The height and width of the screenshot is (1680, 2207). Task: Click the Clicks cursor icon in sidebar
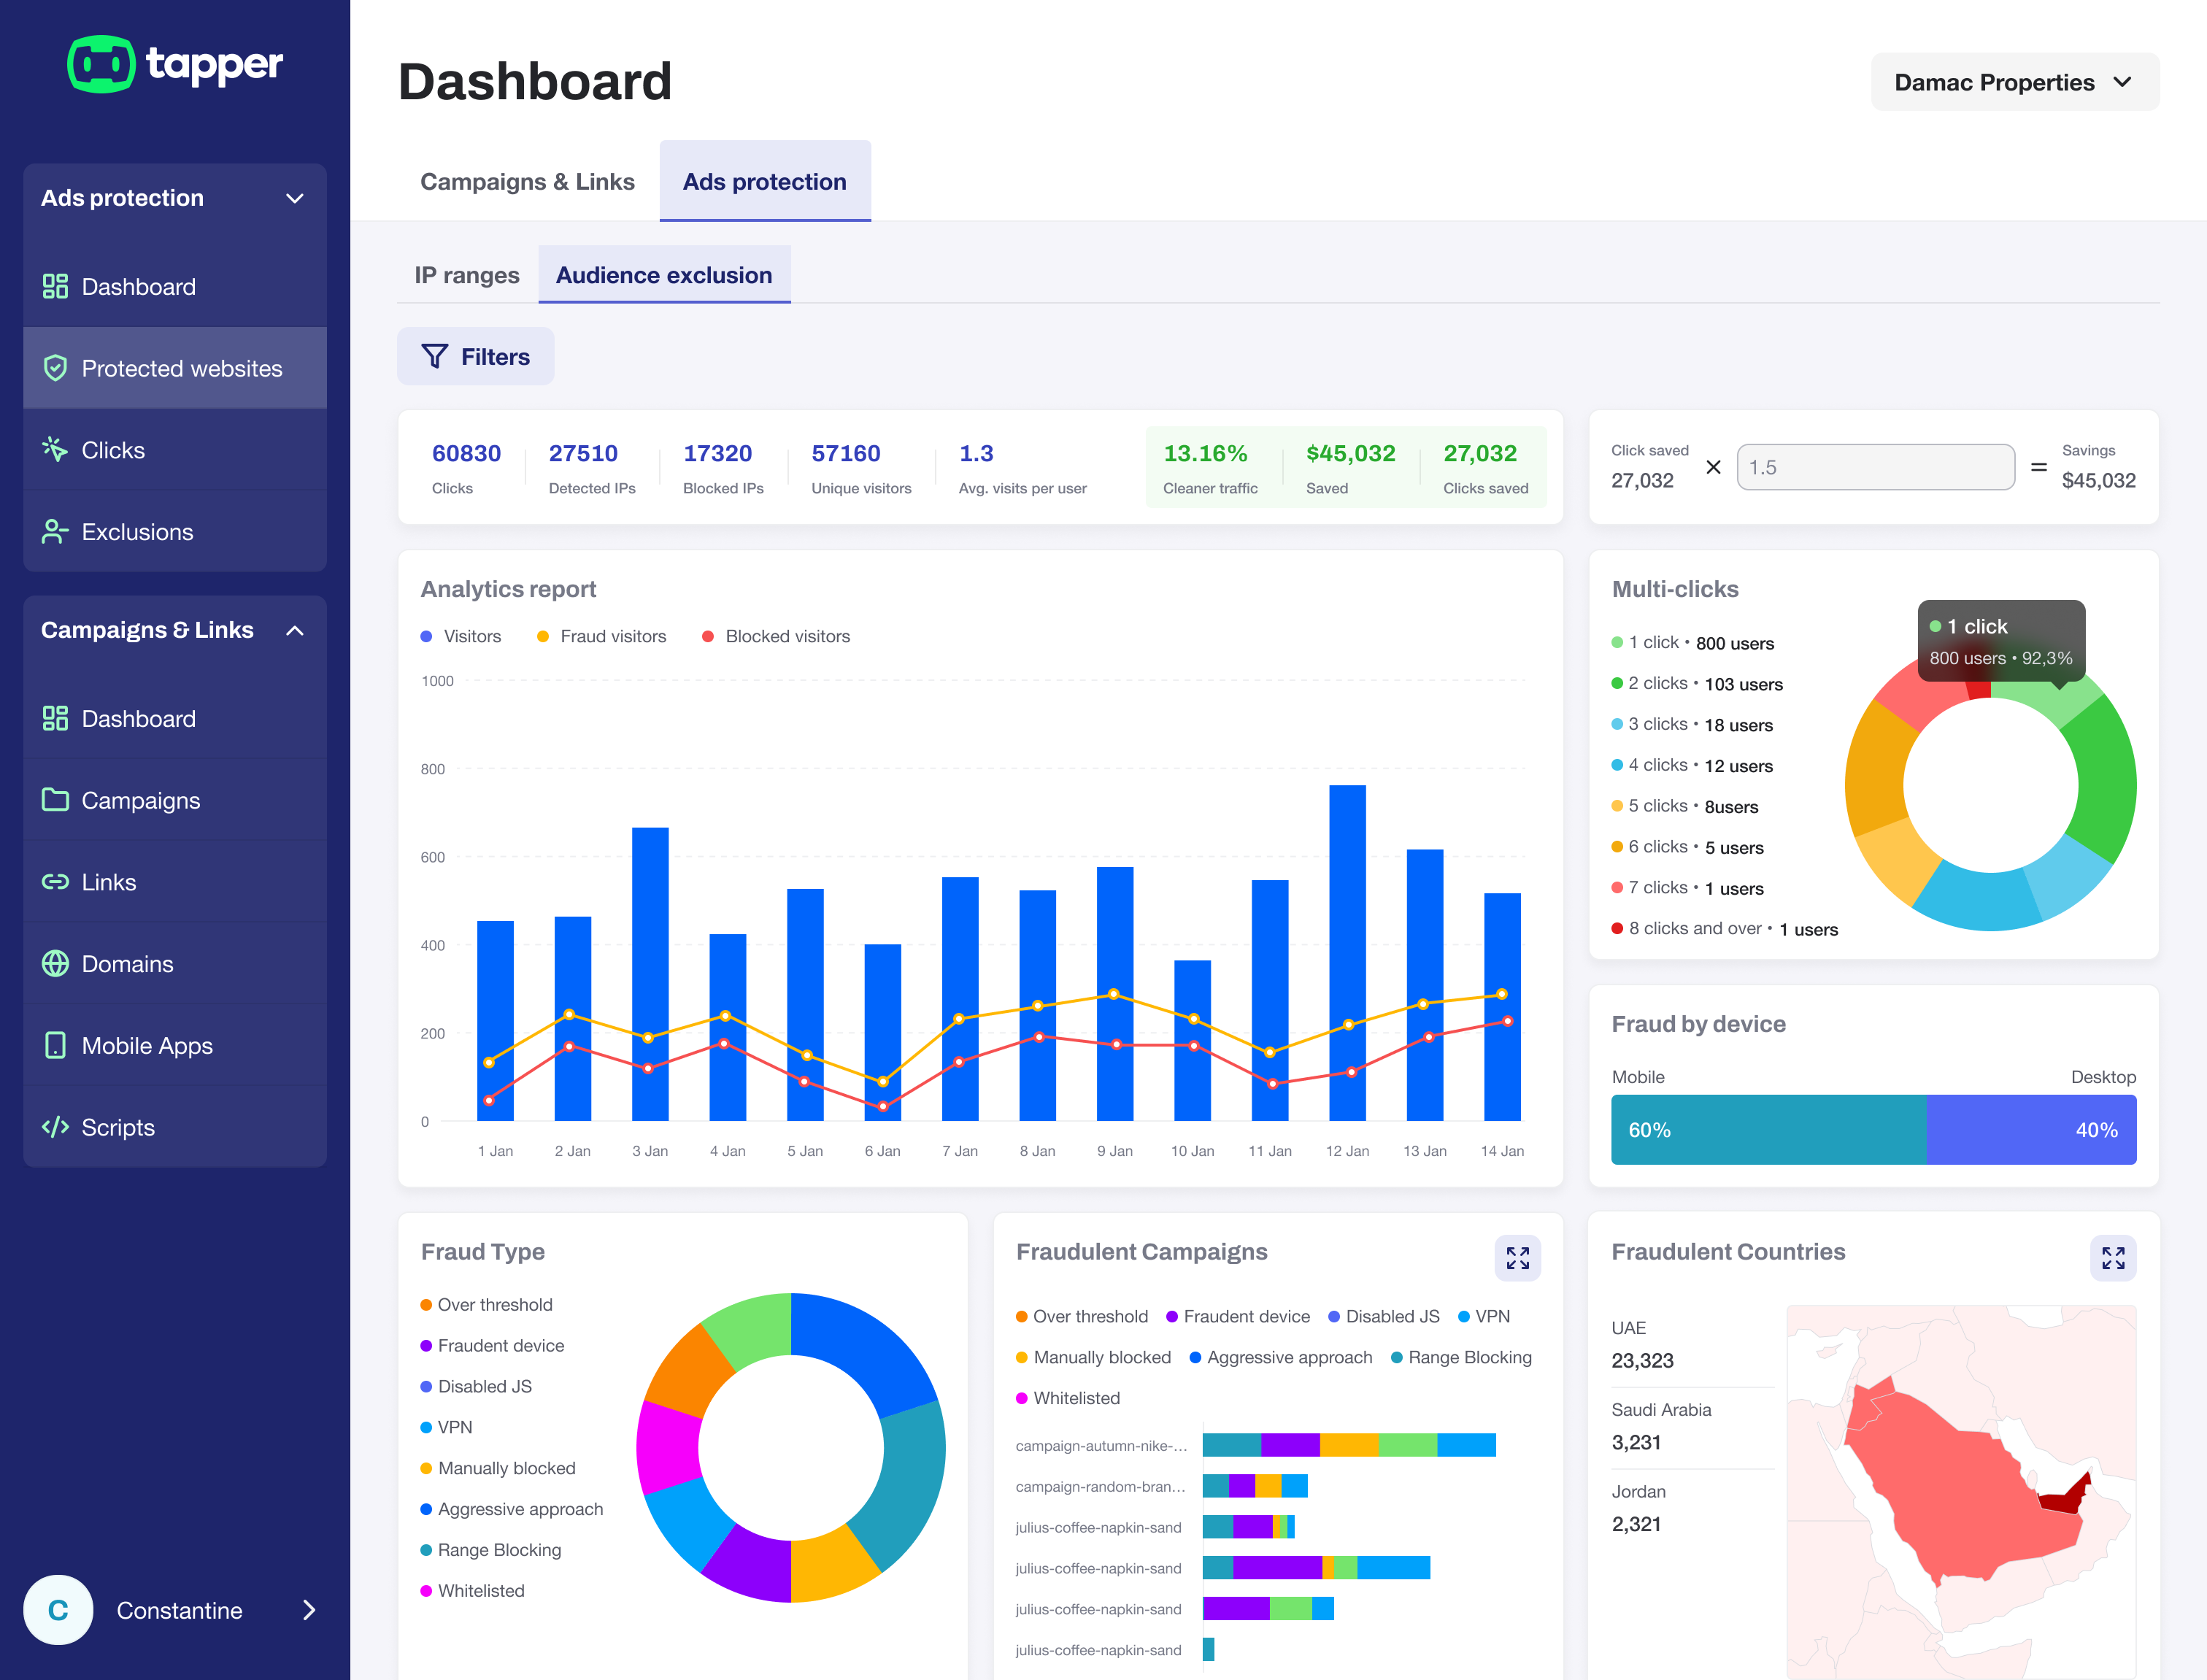[x=55, y=450]
